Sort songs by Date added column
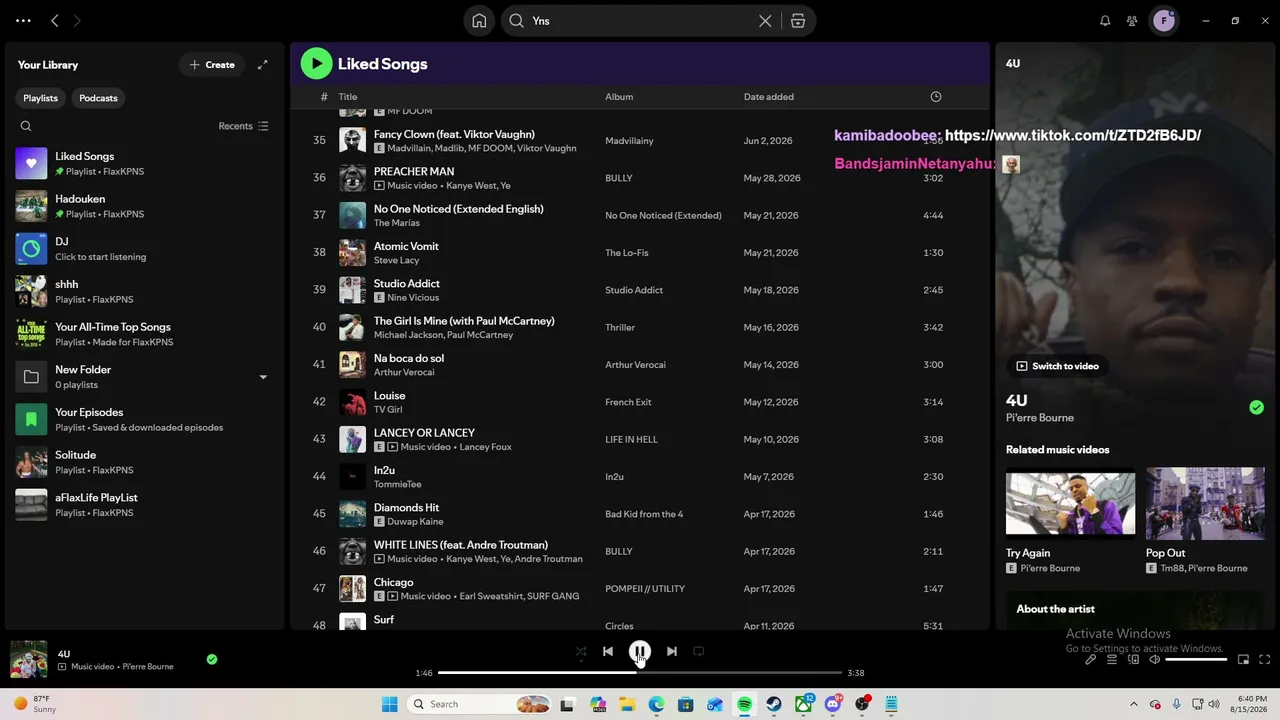The width and height of the screenshot is (1280, 720). [x=769, y=97]
